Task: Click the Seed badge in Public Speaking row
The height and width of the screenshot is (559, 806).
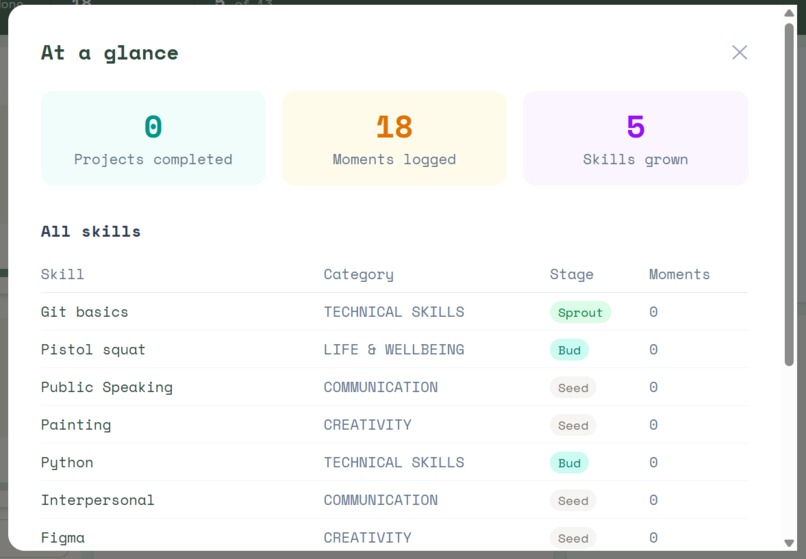Action: [x=573, y=387]
